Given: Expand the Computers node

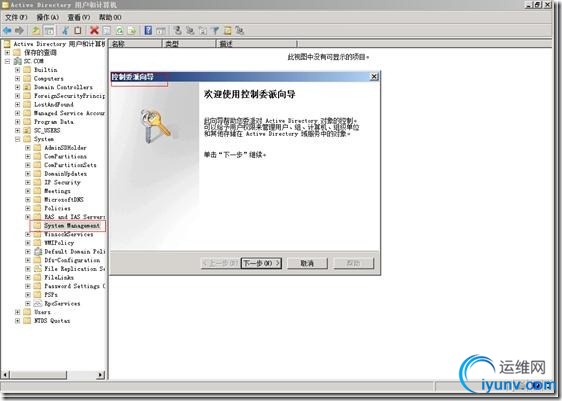Looking at the screenshot, I should tap(17, 78).
